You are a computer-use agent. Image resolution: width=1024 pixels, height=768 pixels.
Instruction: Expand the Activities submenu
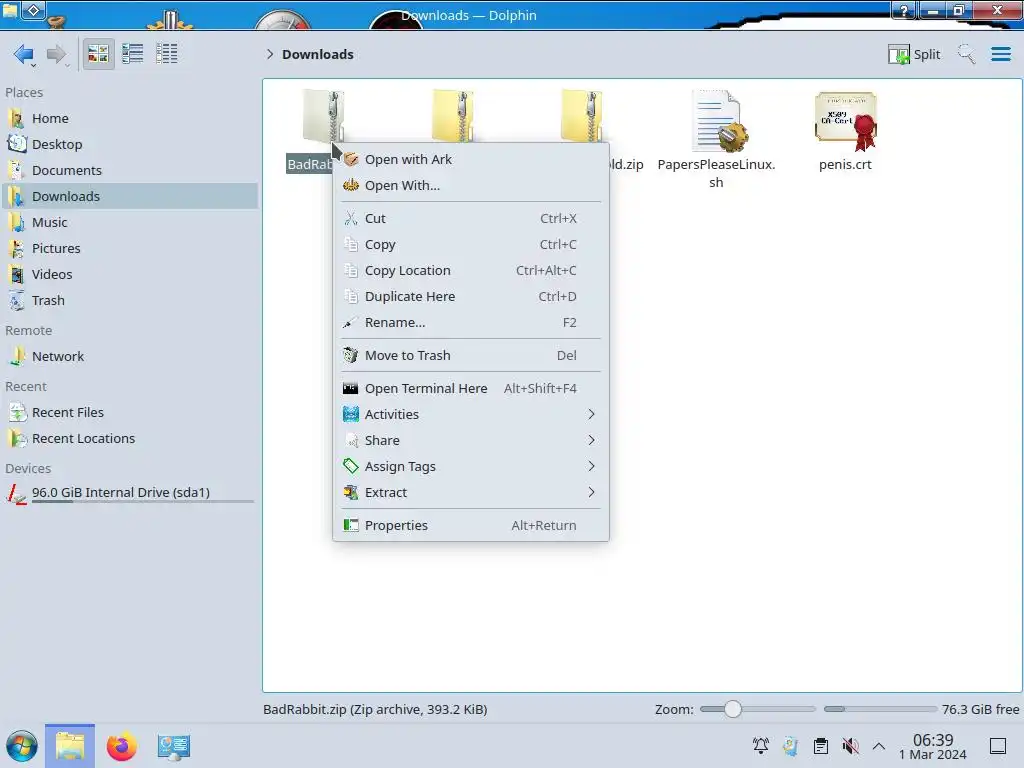[x=470, y=415]
